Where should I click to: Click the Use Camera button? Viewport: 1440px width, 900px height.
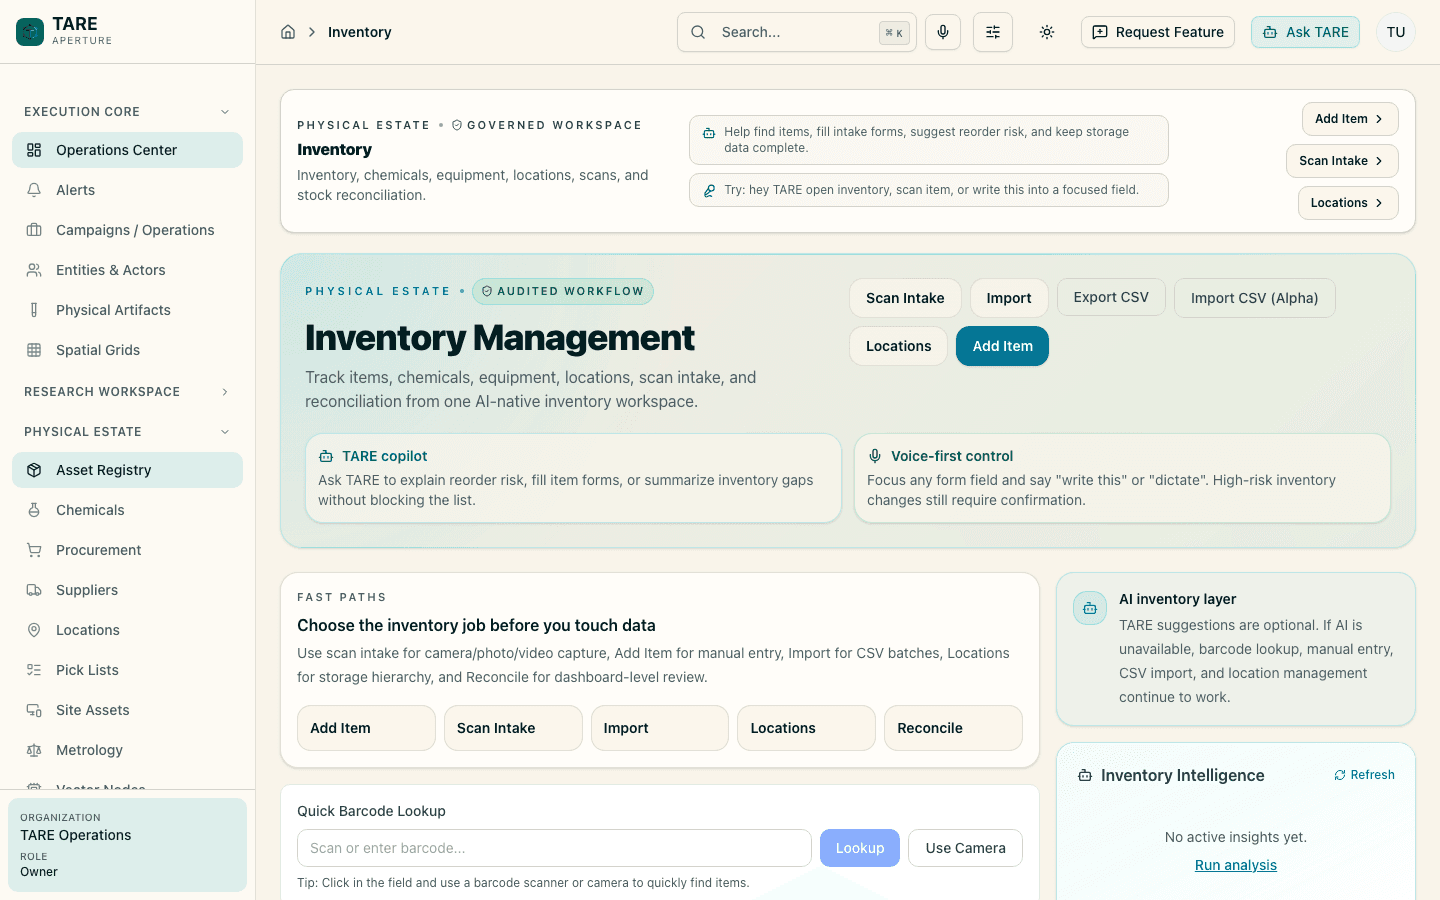coord(965,848)
